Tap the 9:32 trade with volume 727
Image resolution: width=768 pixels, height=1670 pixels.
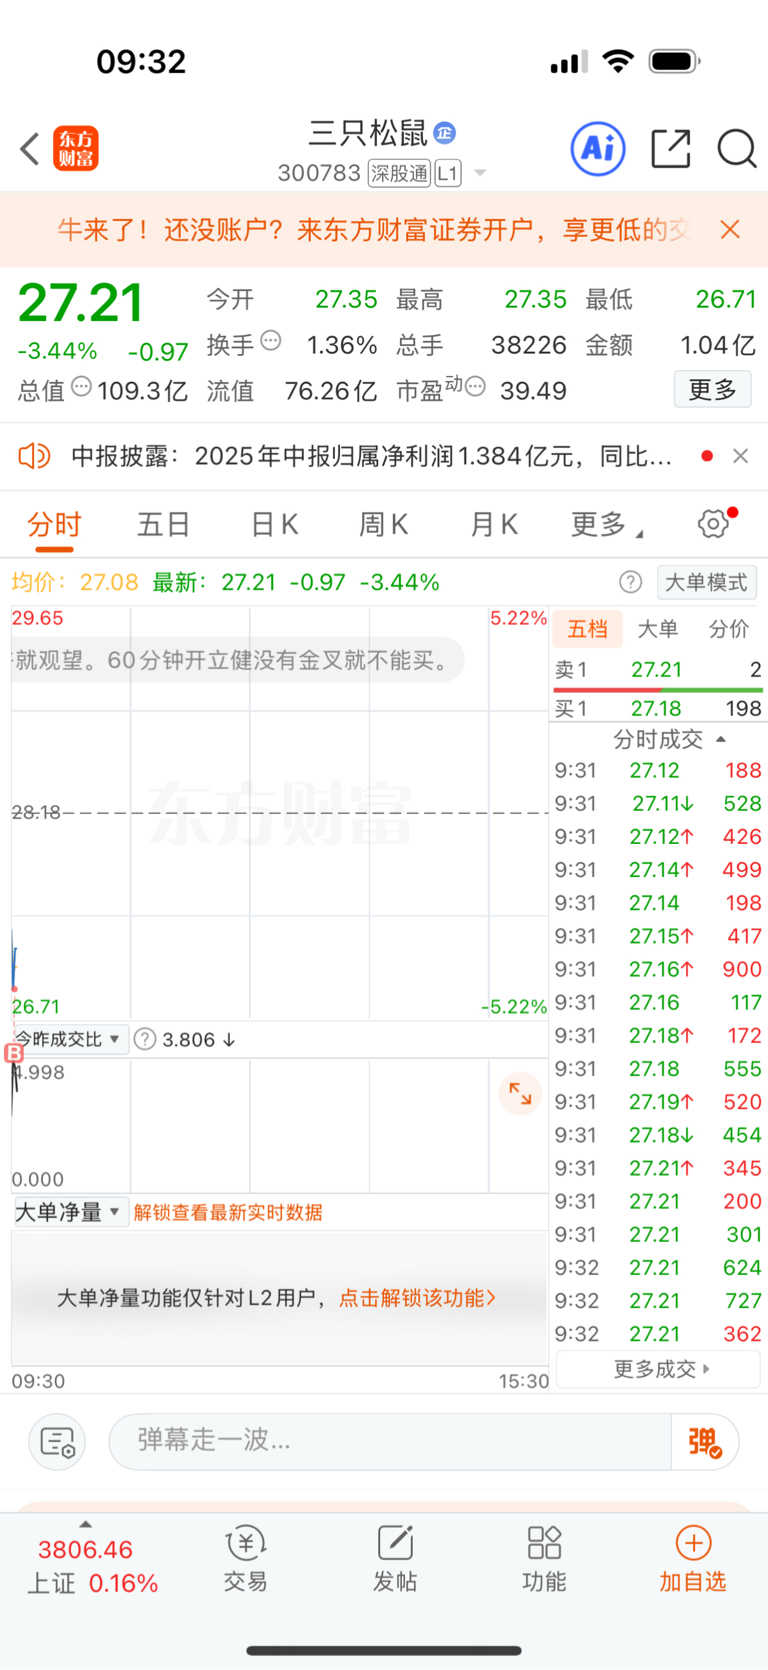click(x=658, y=1301)
